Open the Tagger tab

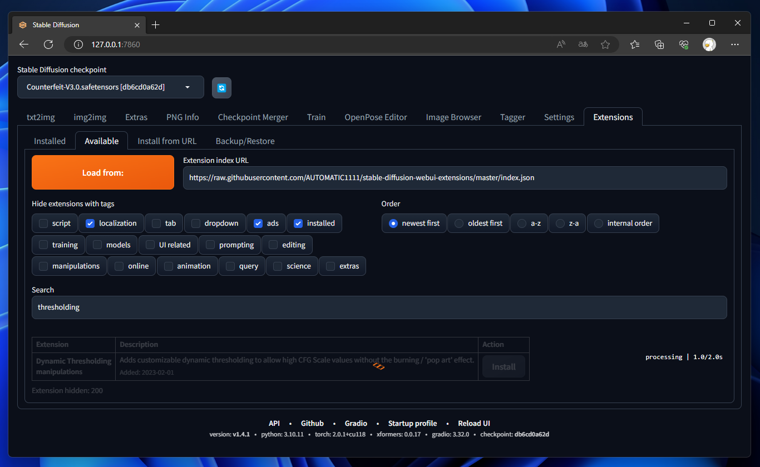512,117
